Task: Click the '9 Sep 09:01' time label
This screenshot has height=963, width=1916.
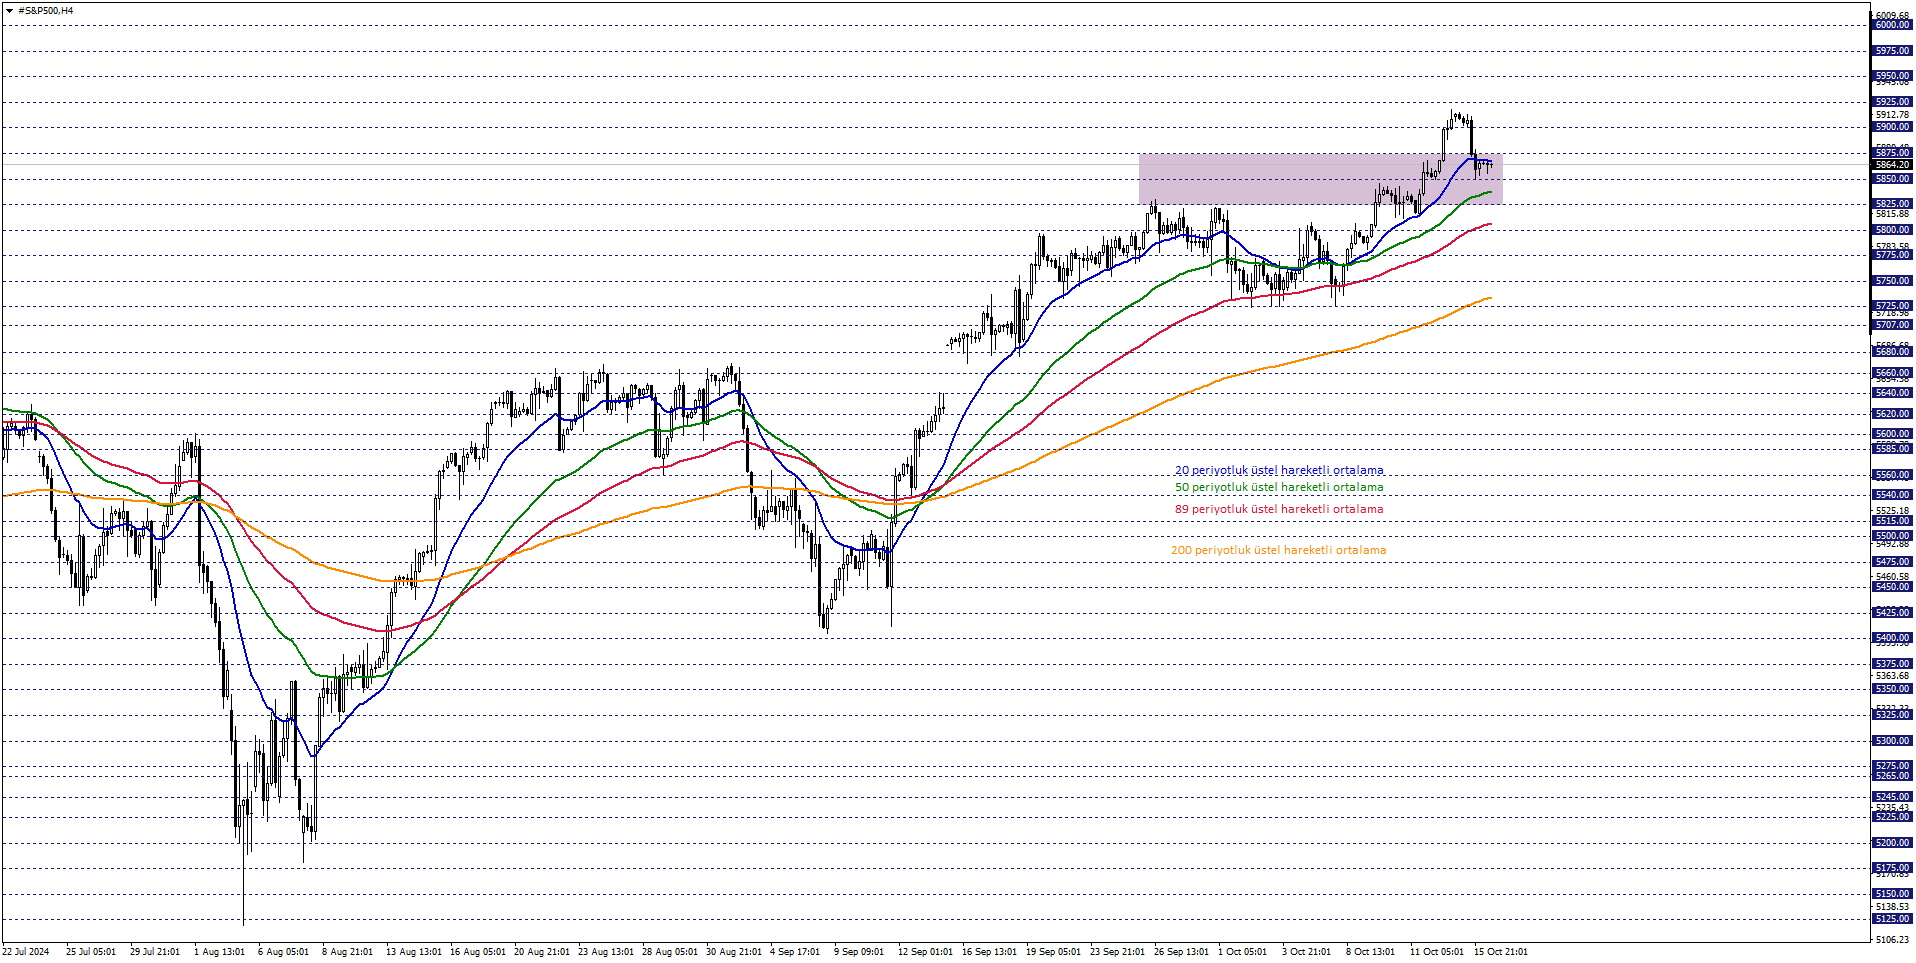Action: [859, 952]
